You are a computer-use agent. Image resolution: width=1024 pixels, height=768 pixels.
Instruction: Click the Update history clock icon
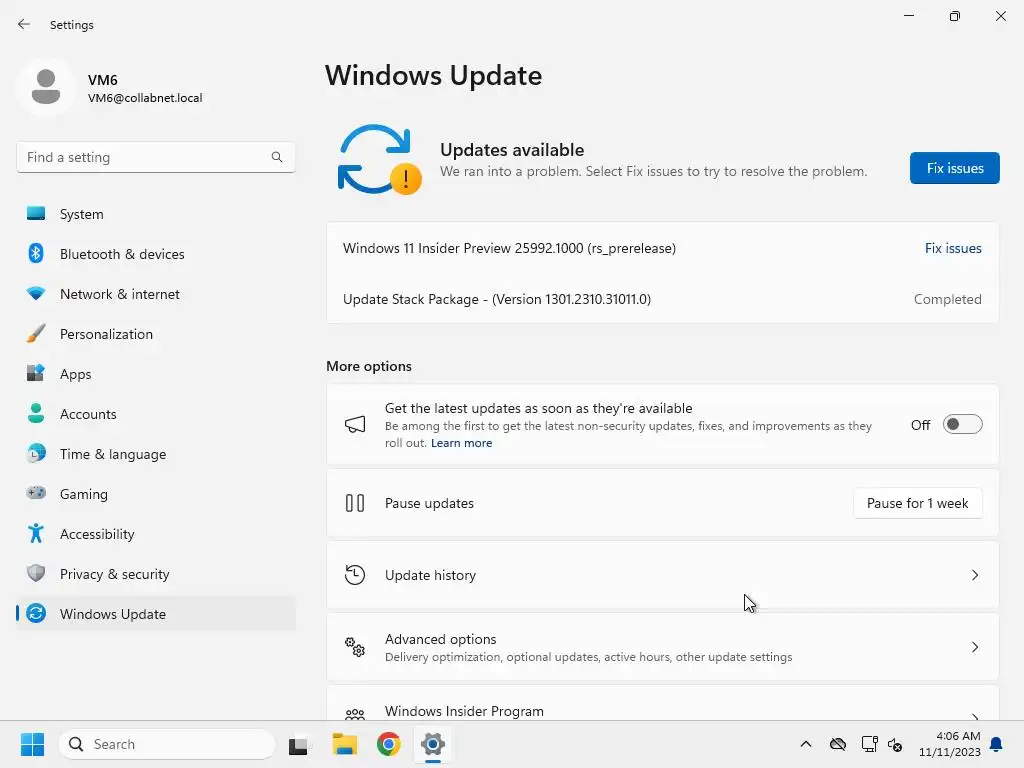[x=355, y=575]
